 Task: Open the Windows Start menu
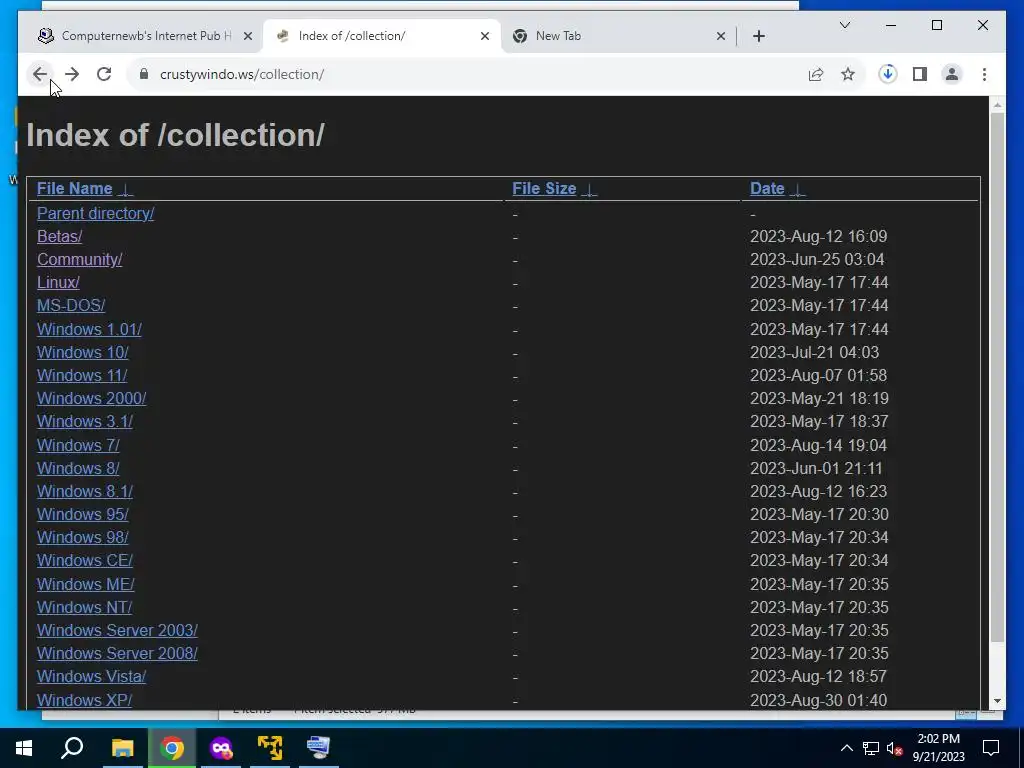point(24,748)
